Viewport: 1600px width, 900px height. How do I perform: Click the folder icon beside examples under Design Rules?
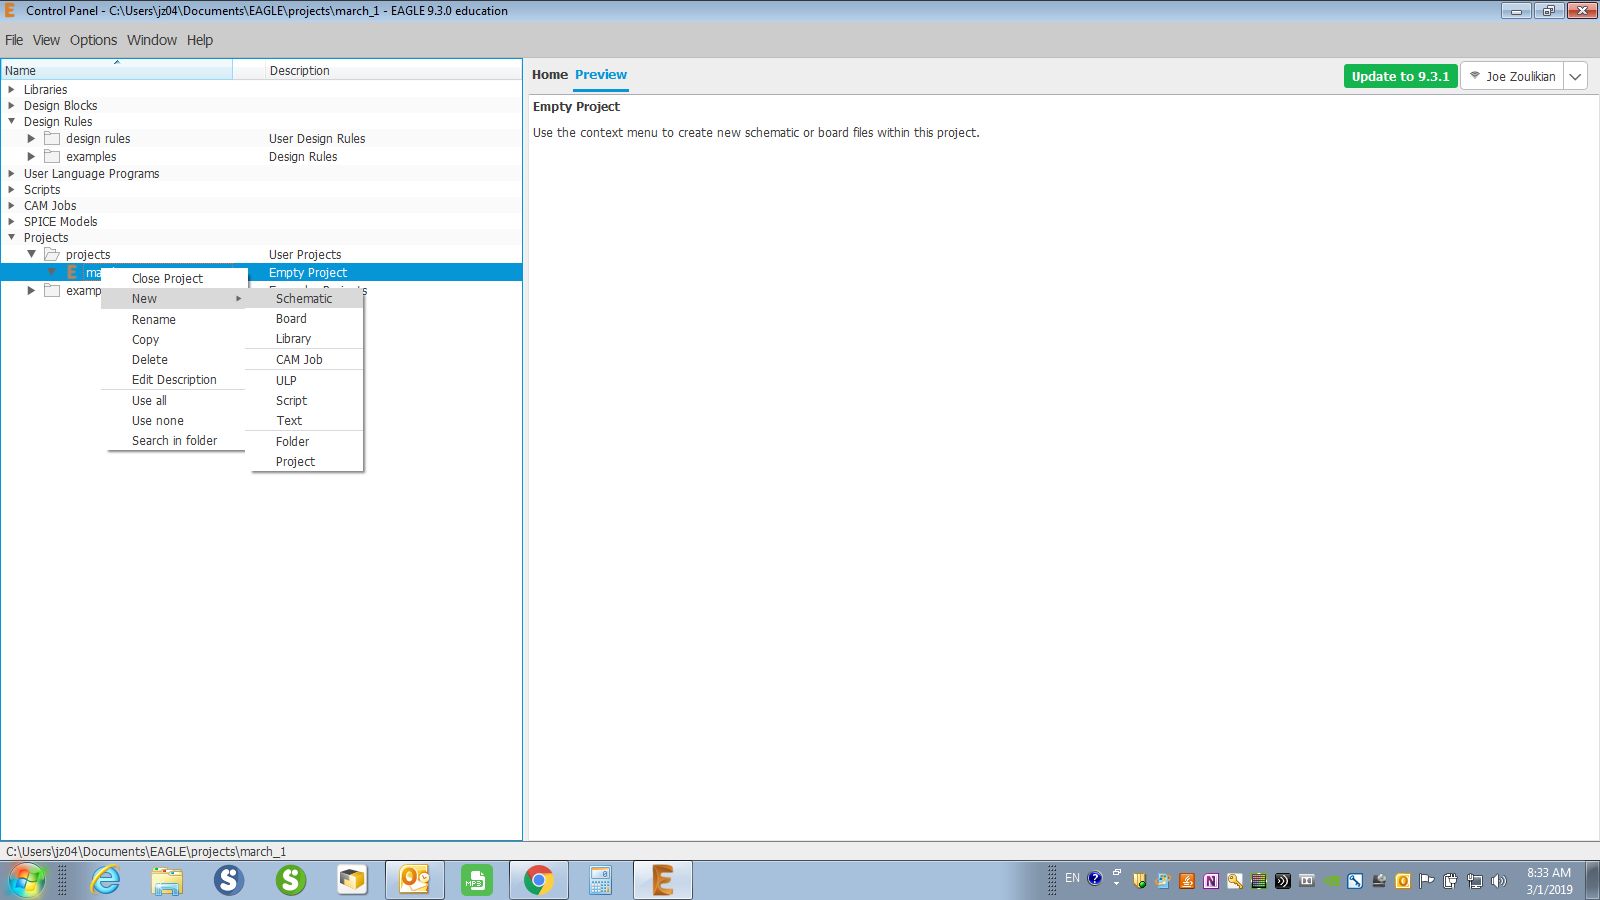pyautogui.click(x=52, y=157)
